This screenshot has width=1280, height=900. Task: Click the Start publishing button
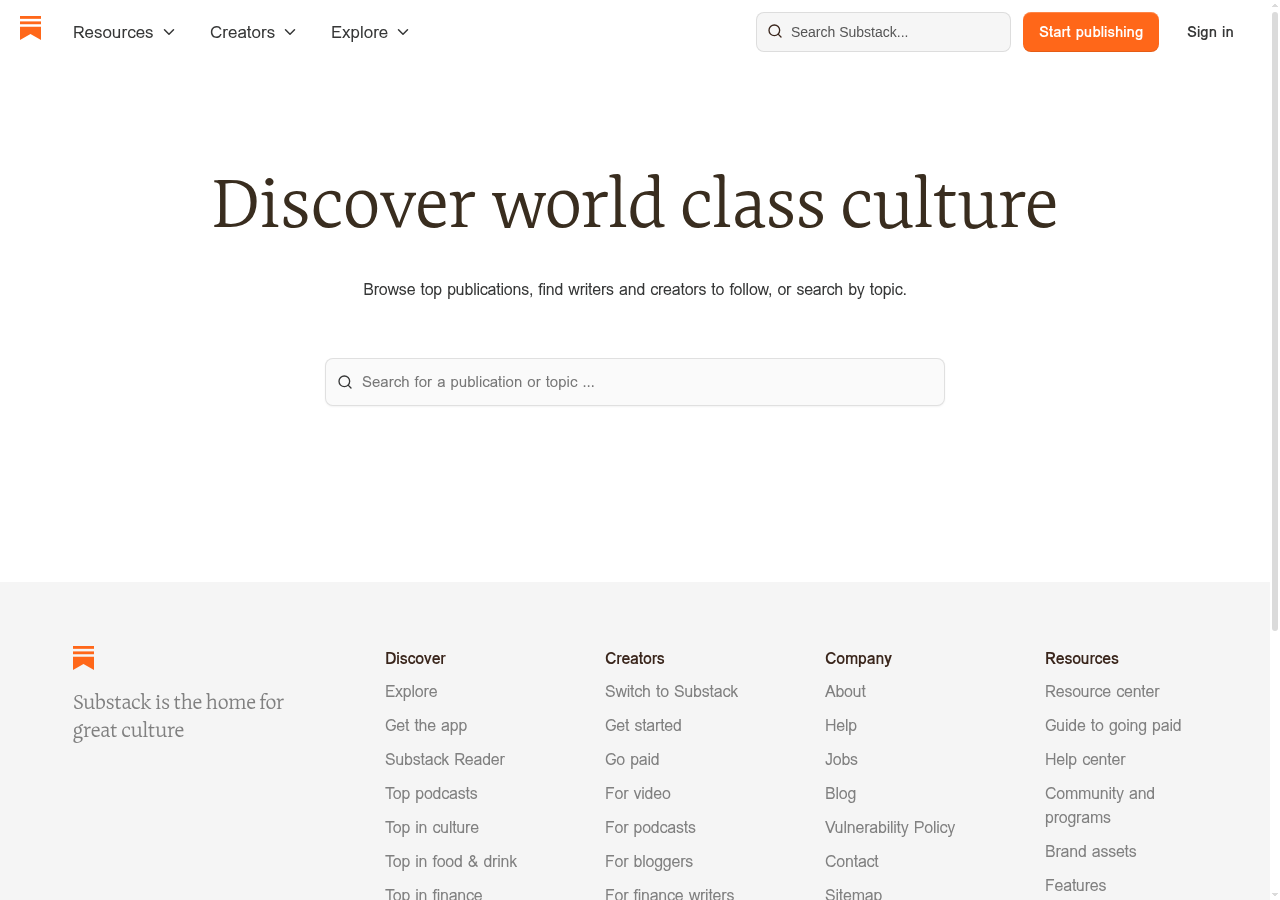click(x=1091, y=32)
